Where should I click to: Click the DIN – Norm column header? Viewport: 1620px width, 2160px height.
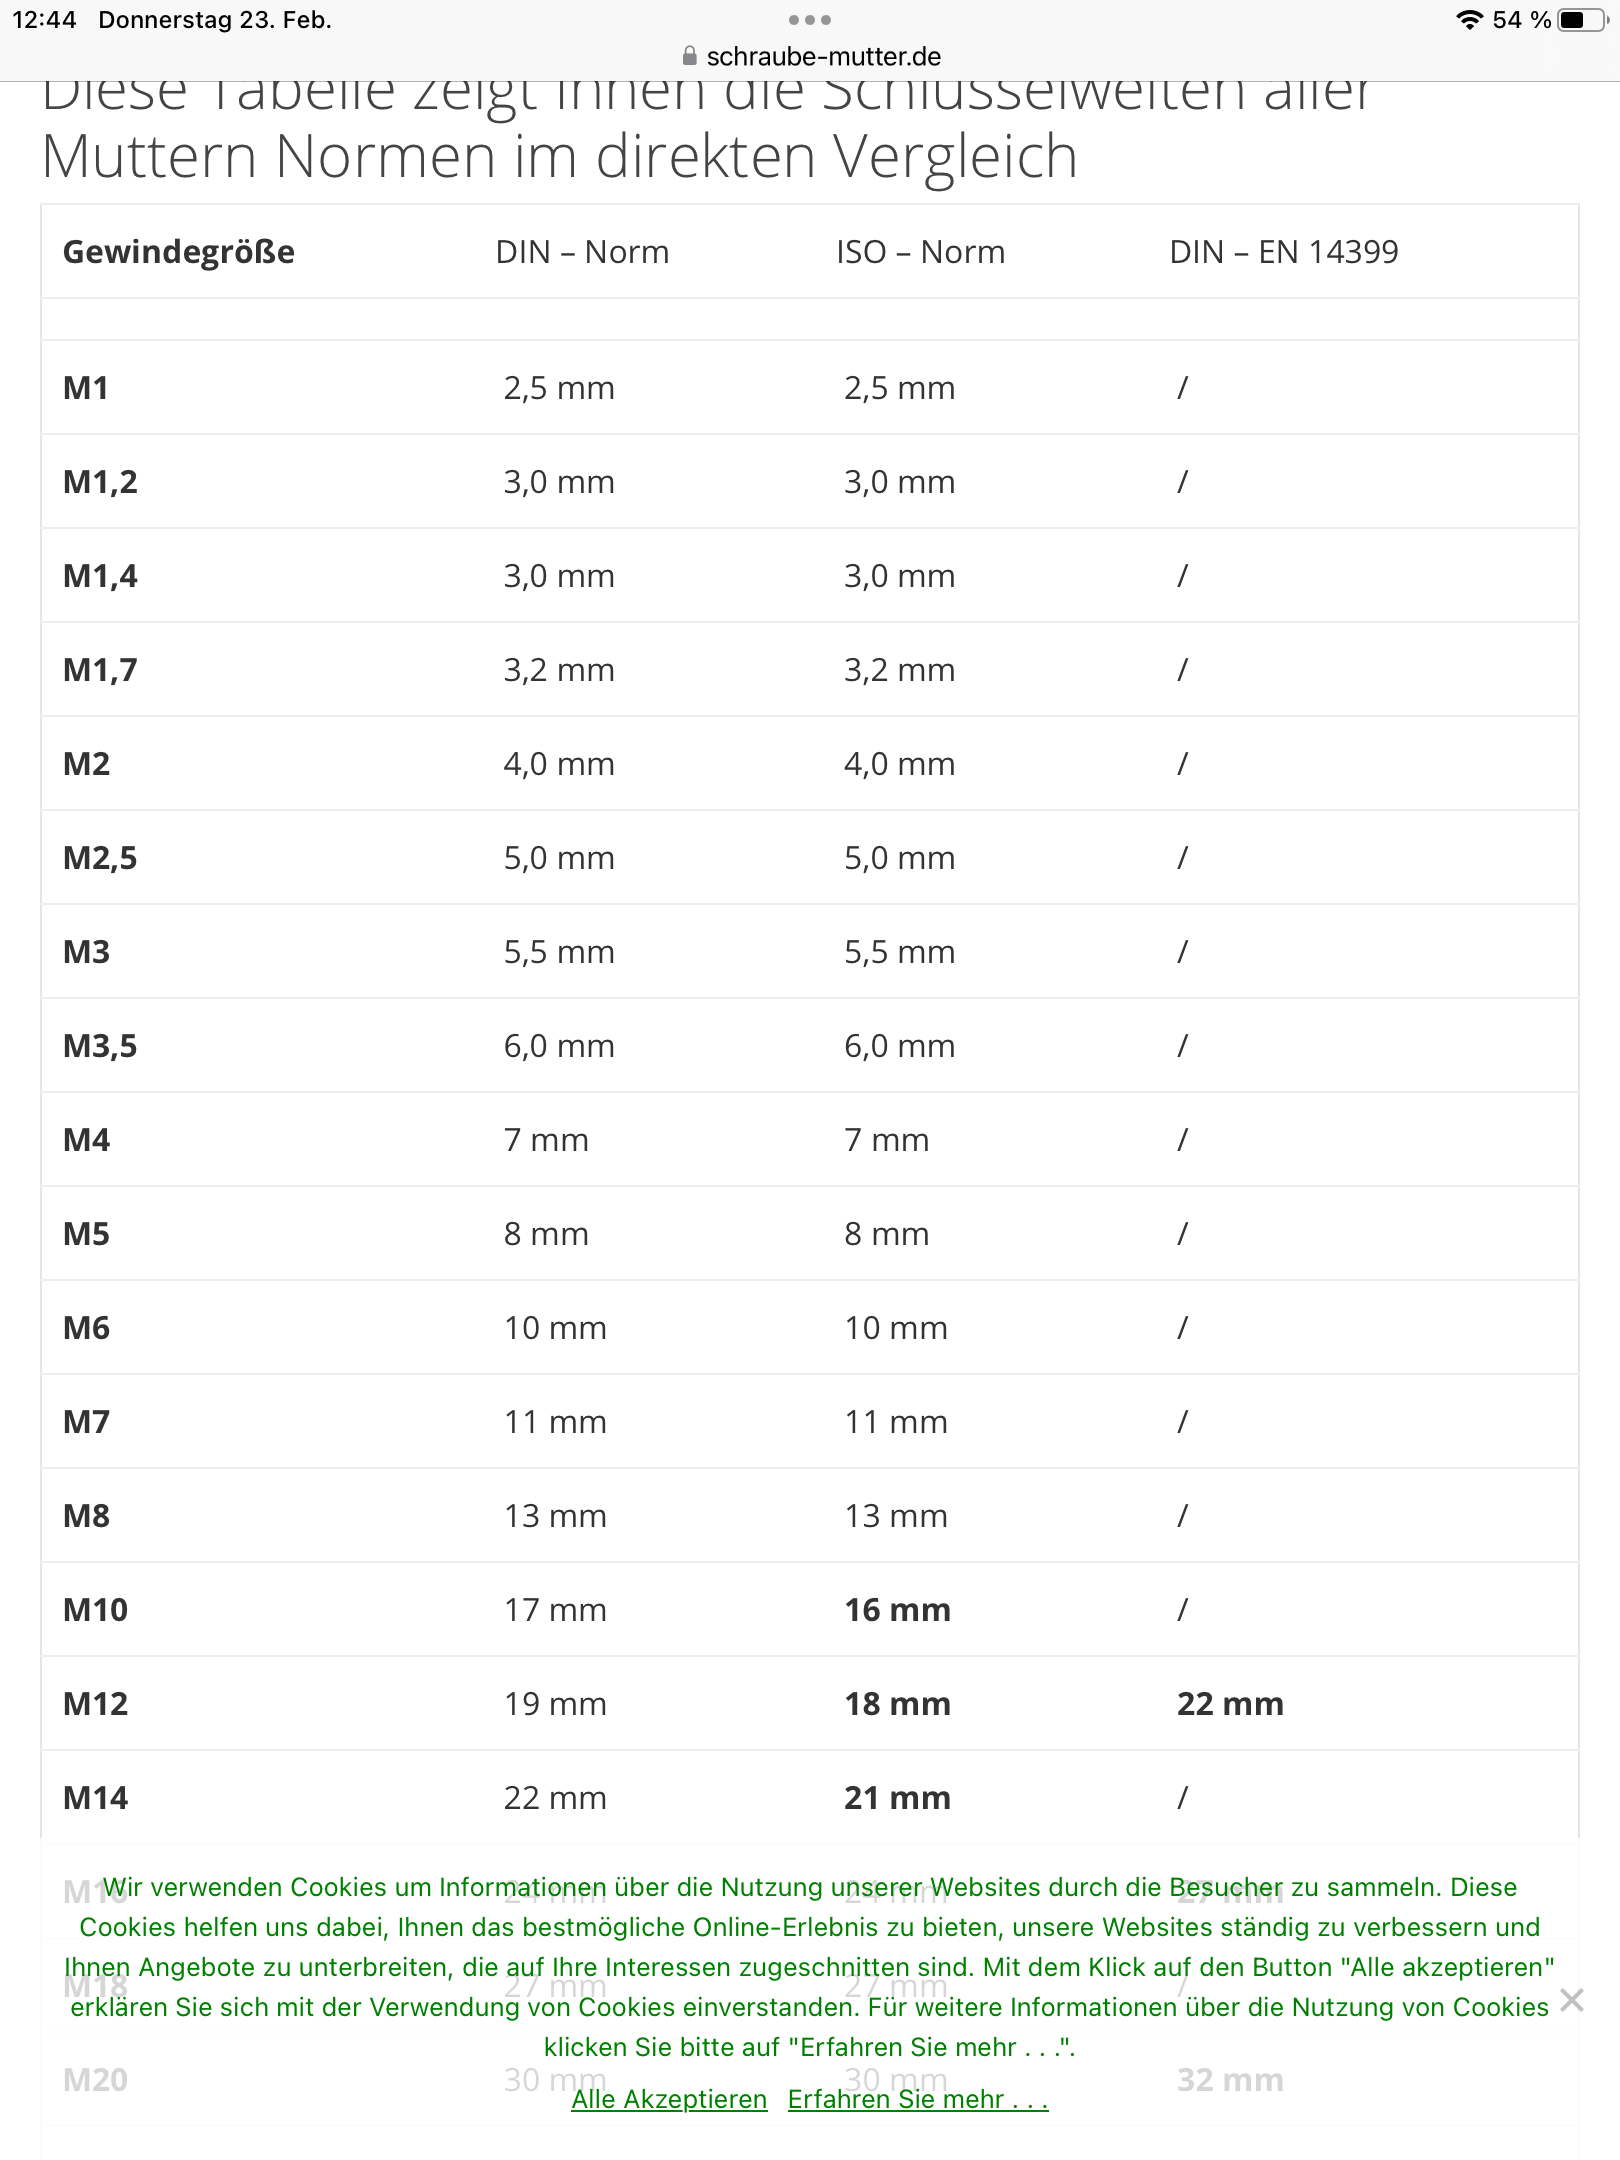(582, 252)
